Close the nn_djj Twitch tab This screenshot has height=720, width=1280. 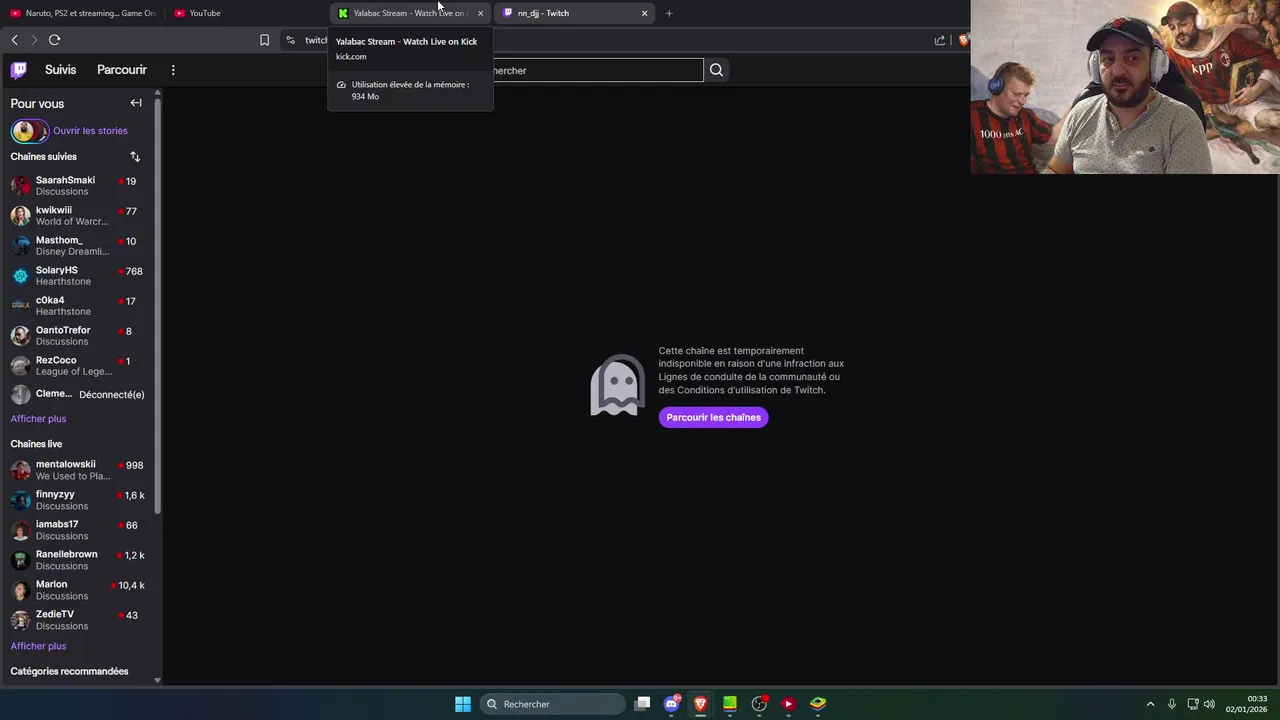coord(644,13)
